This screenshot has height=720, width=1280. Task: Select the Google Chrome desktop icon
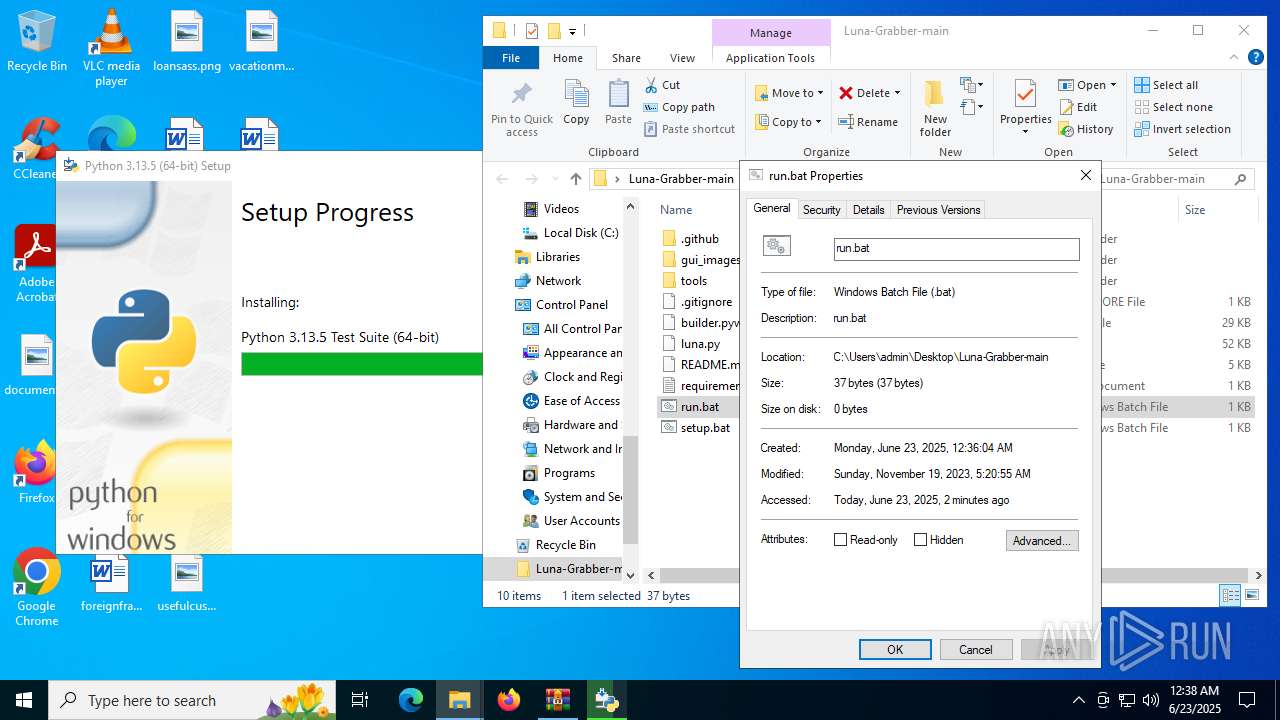pos(37,587)
